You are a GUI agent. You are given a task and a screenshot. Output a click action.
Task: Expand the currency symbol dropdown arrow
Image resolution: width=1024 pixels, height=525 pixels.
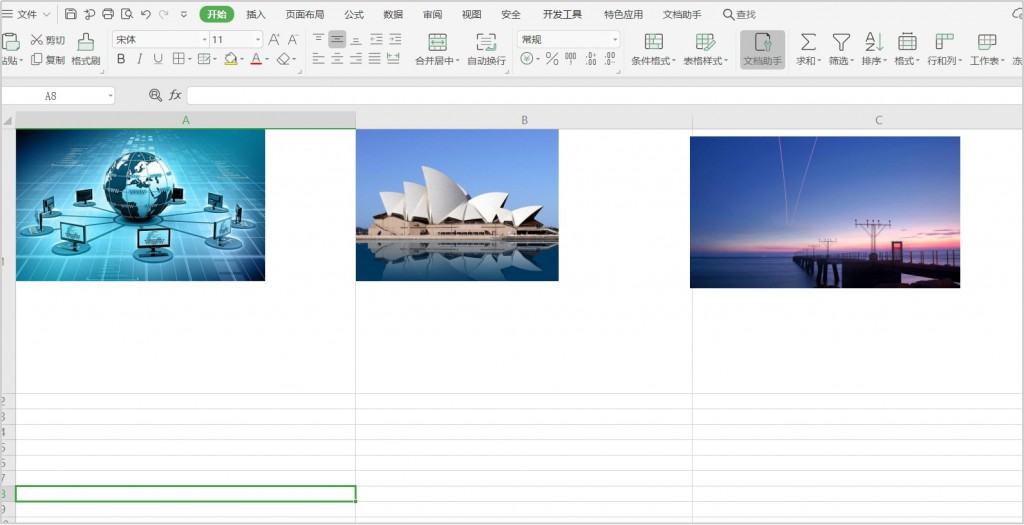pos(538,59)
